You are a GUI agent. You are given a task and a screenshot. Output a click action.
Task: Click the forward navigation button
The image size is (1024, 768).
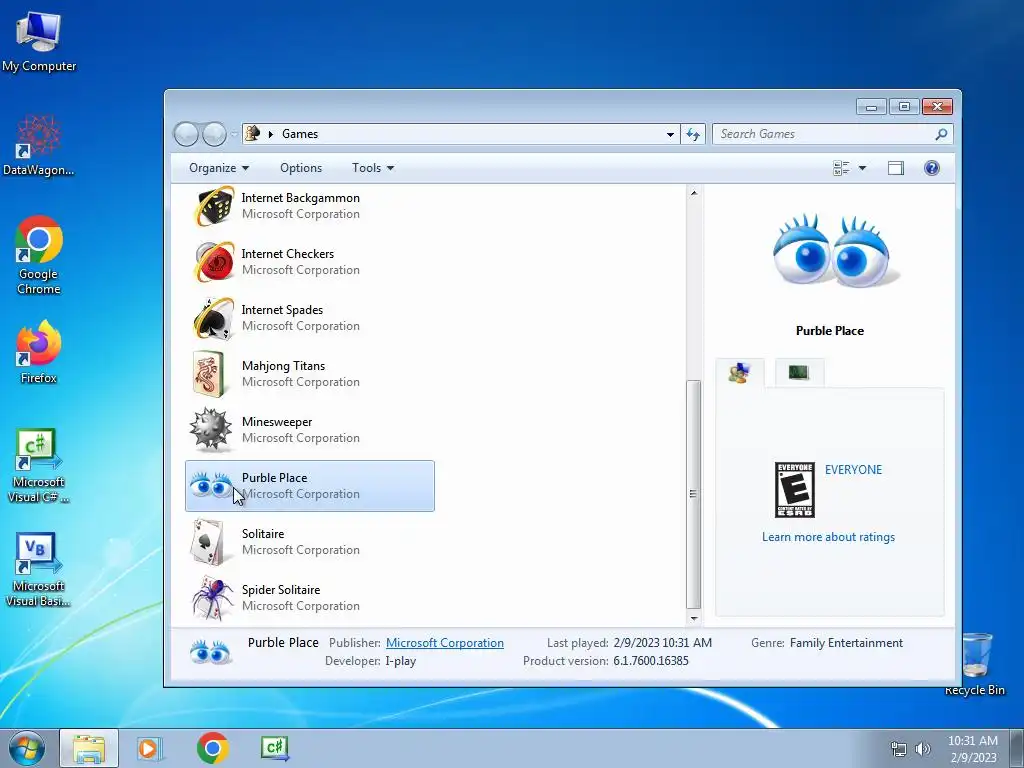[214, 134]
